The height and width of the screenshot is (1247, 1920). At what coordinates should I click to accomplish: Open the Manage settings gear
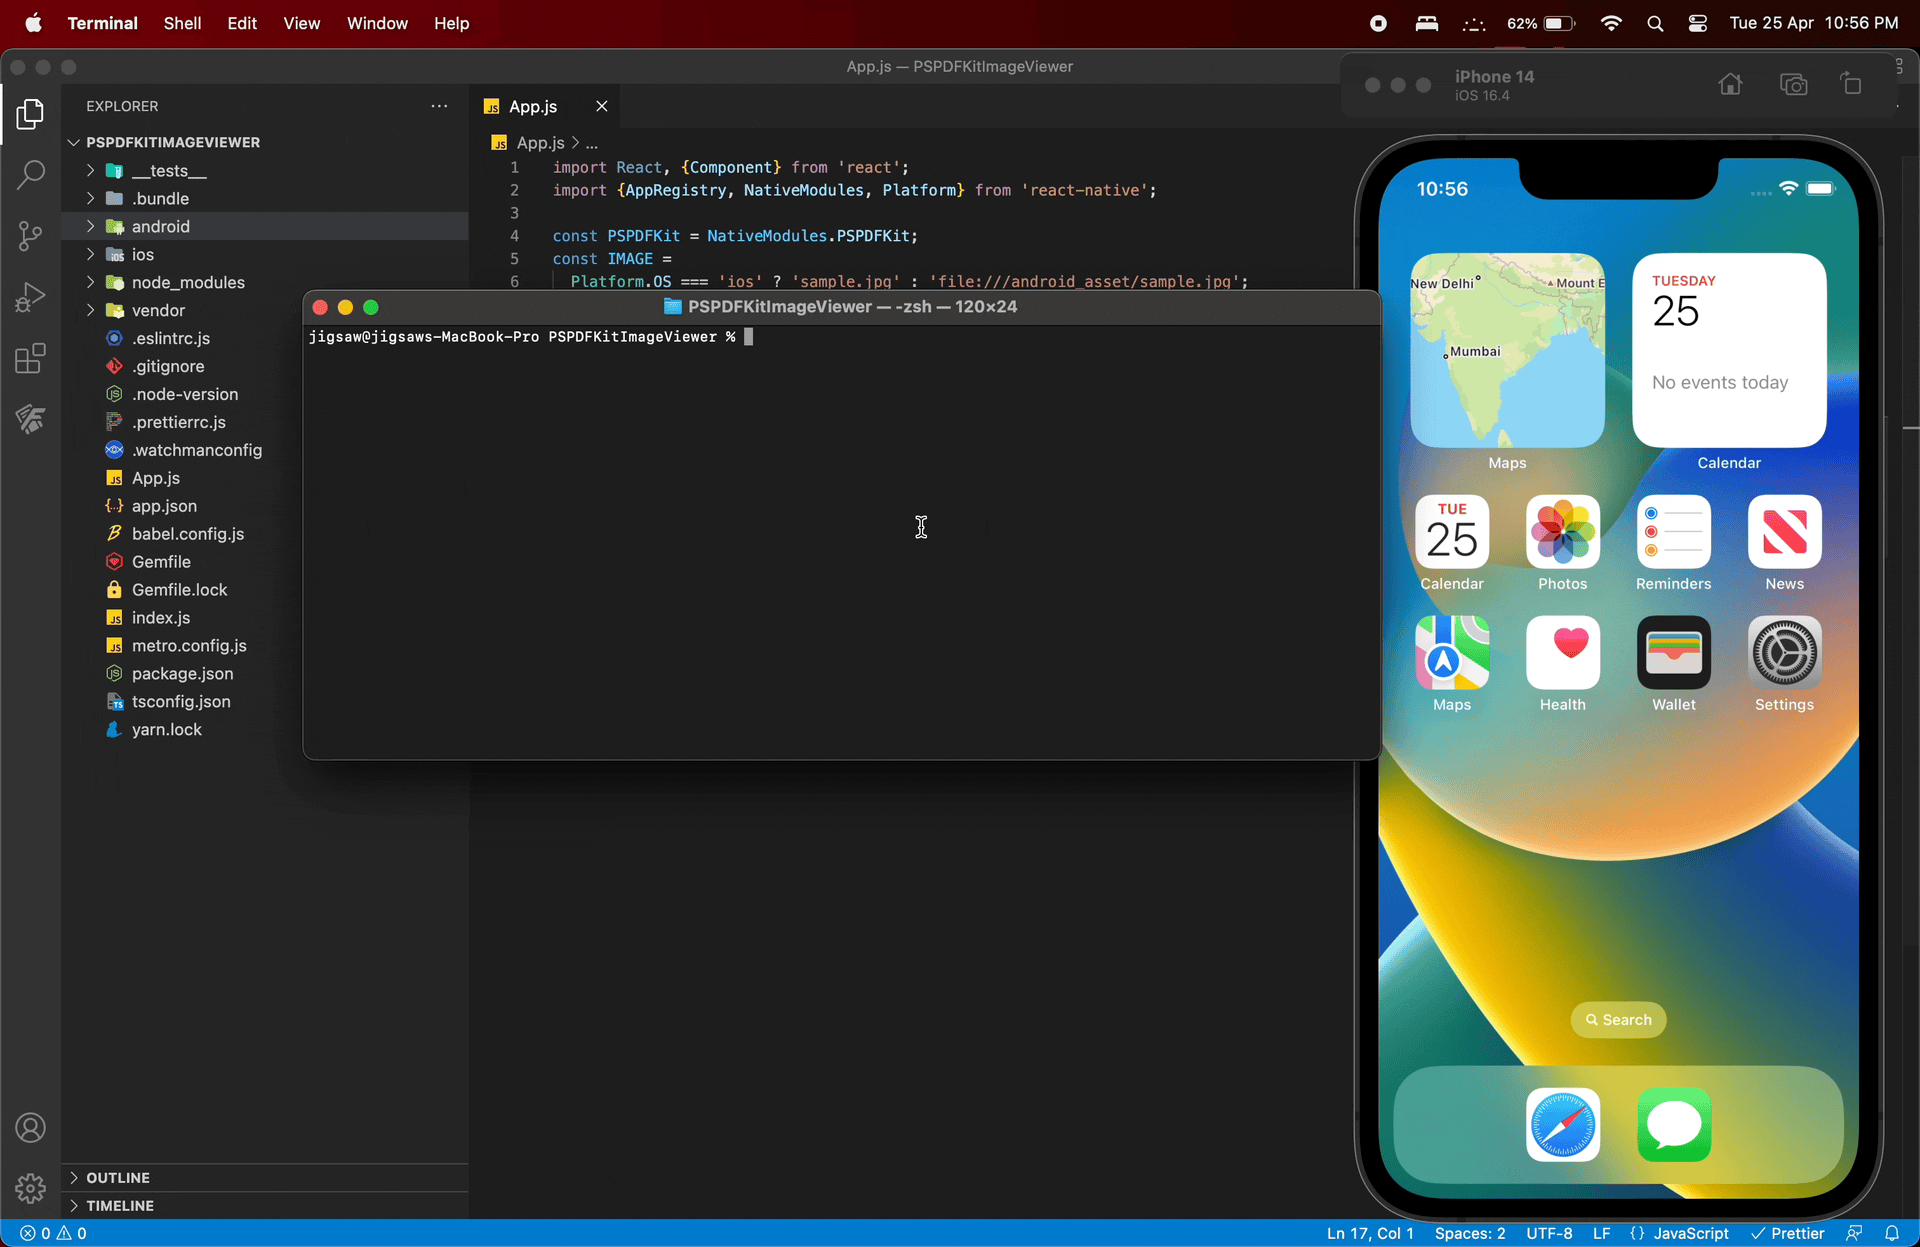(x=30, y=1188)
